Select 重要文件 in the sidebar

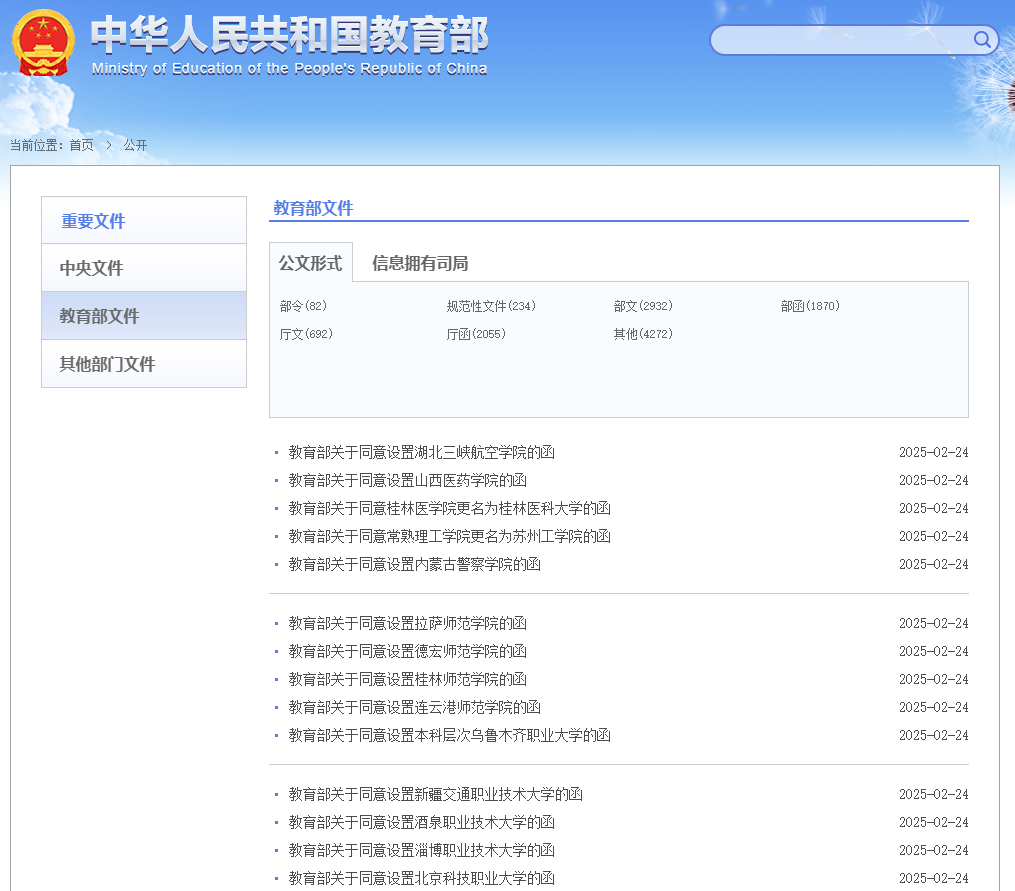point(93,221)
